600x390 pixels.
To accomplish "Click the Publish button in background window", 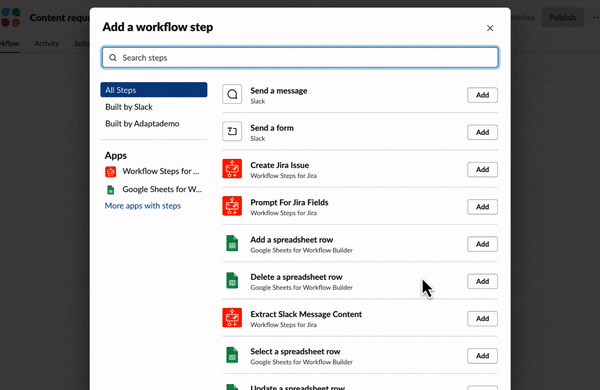I will click(x=562, y=18).
